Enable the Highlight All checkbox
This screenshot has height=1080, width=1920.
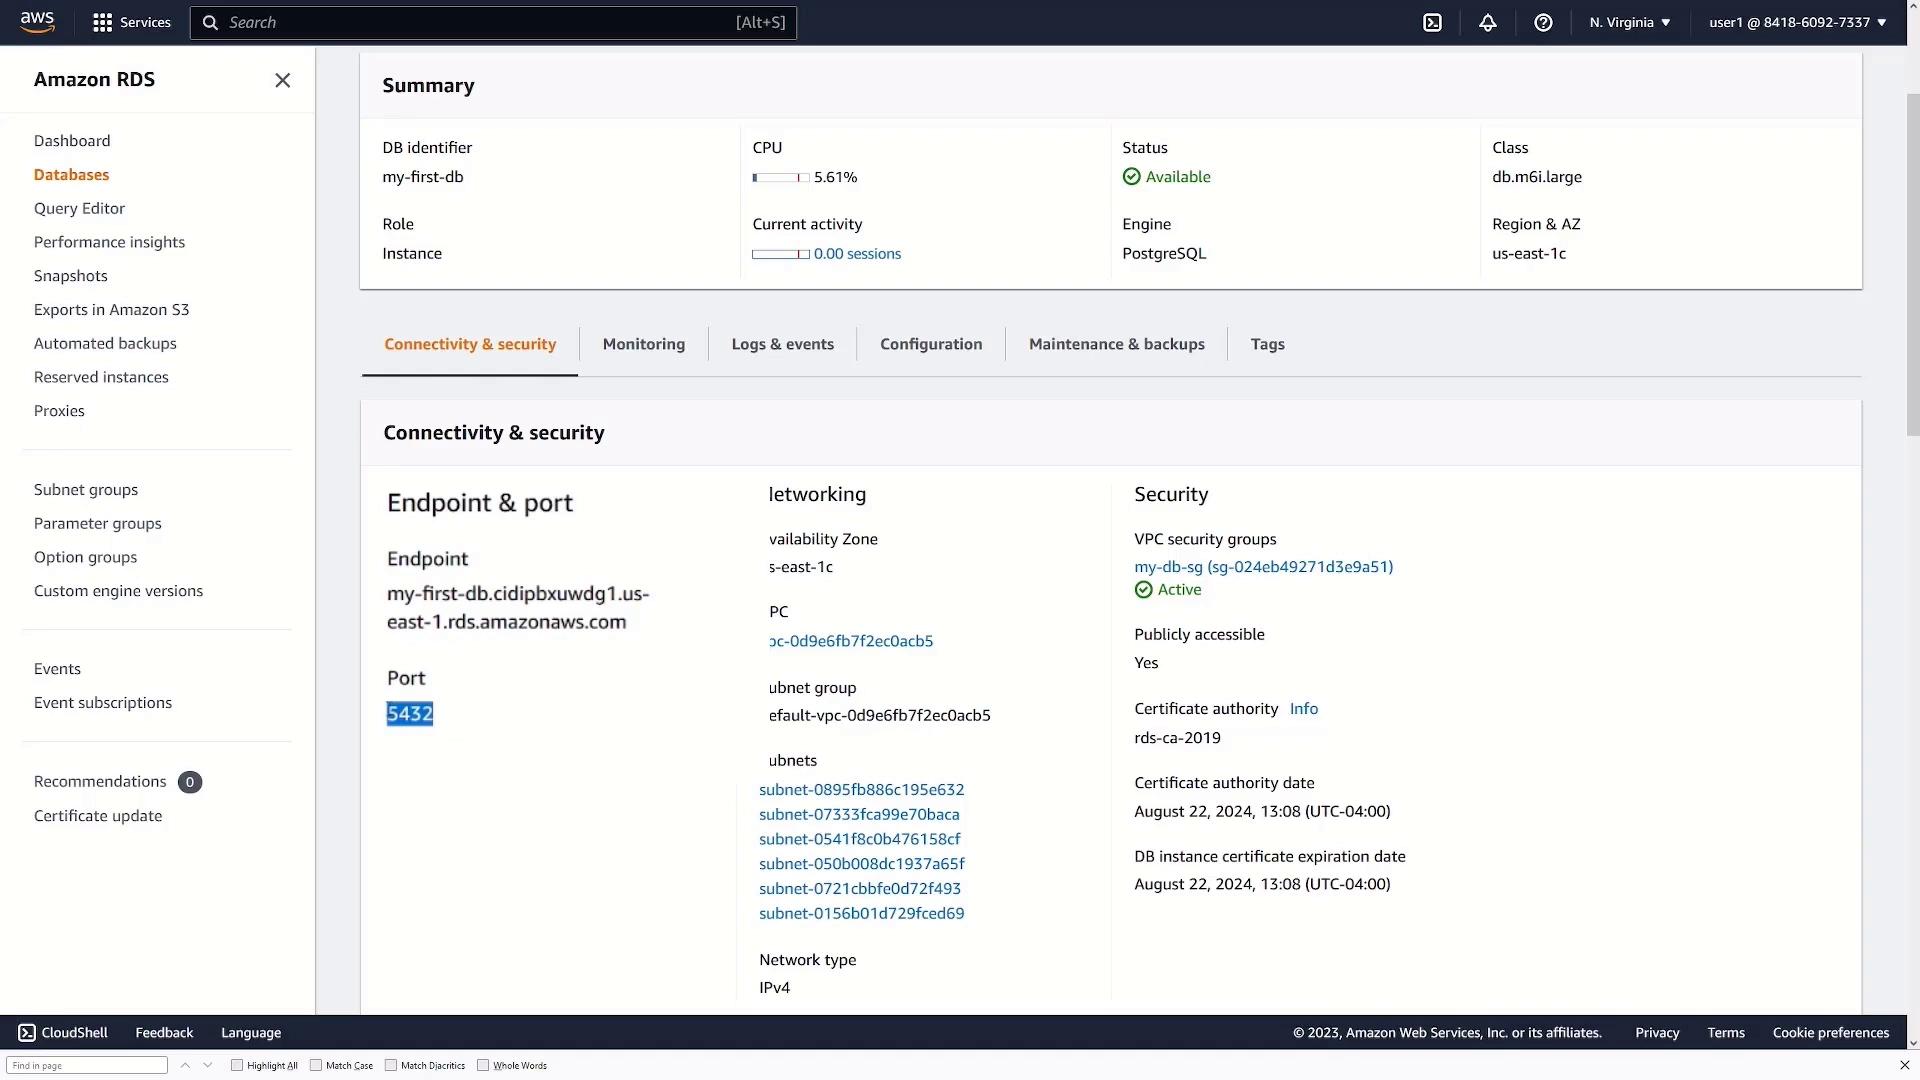click(237, 1065)
